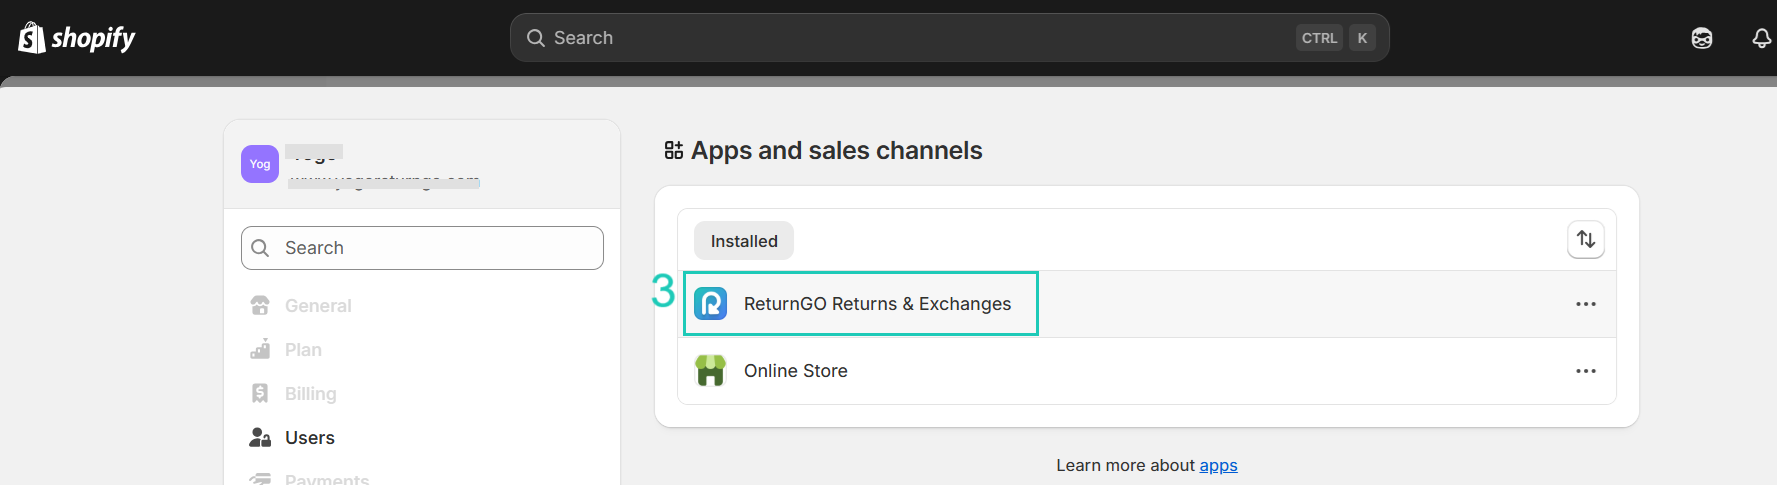Open notifications bell icon
This screenshot has height=503, width=1777.
click(1761, 38)
